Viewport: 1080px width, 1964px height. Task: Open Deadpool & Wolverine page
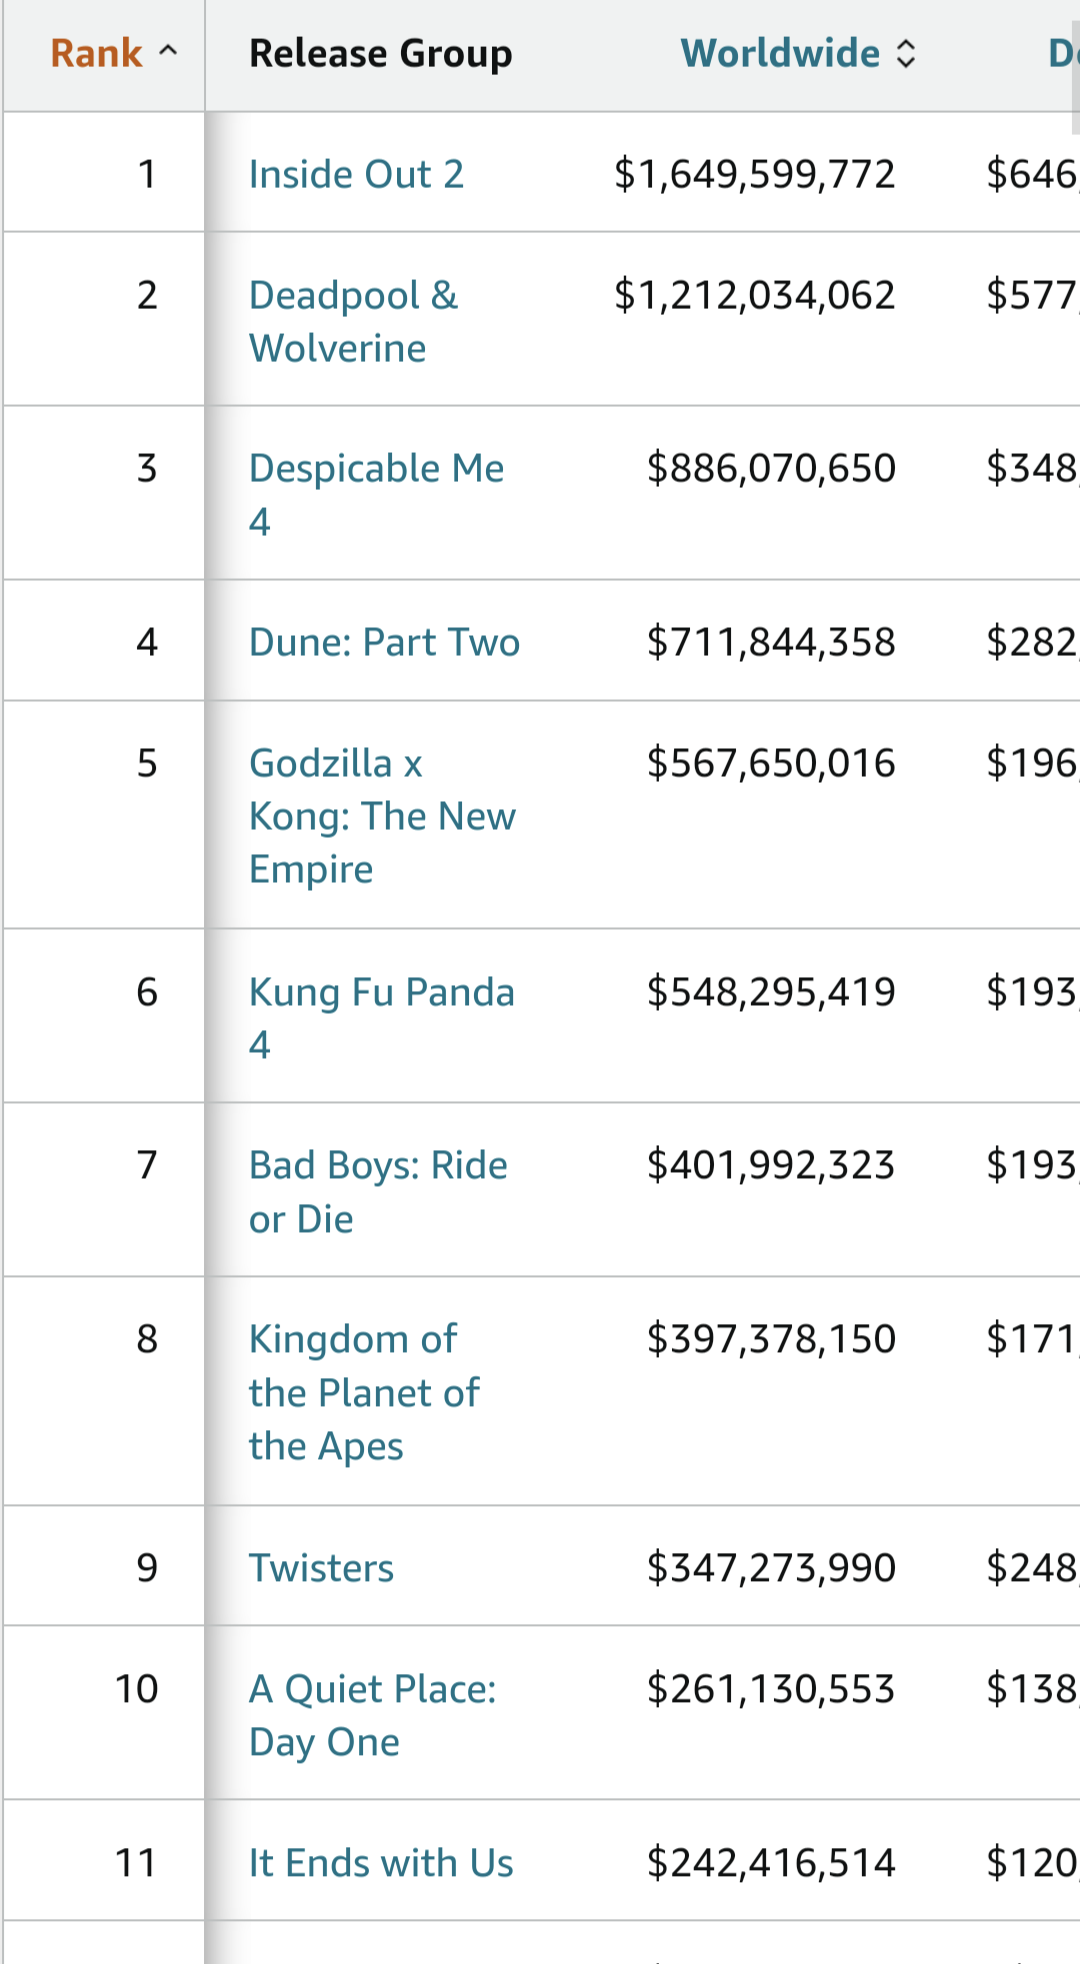coord(353,321)
